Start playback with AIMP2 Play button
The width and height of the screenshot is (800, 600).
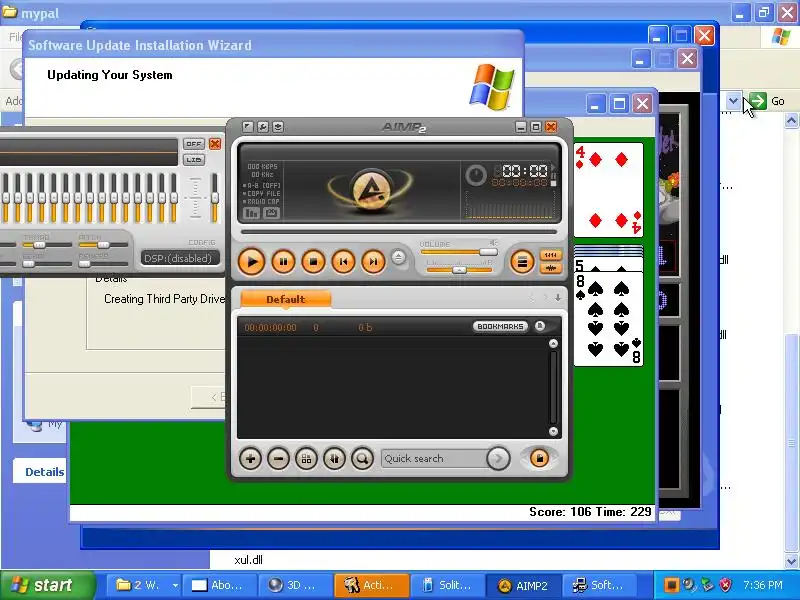[252, 262]
